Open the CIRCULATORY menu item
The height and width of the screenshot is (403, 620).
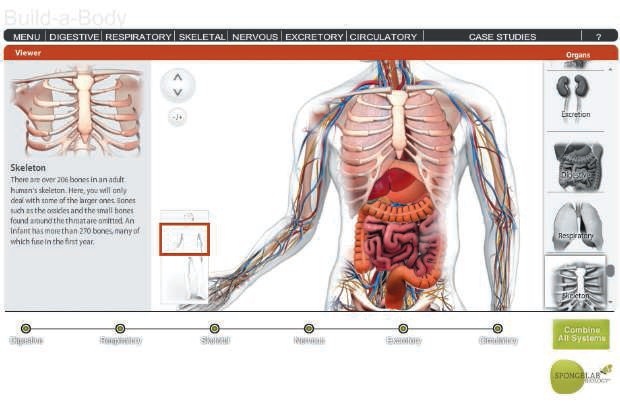pos(383,37)
